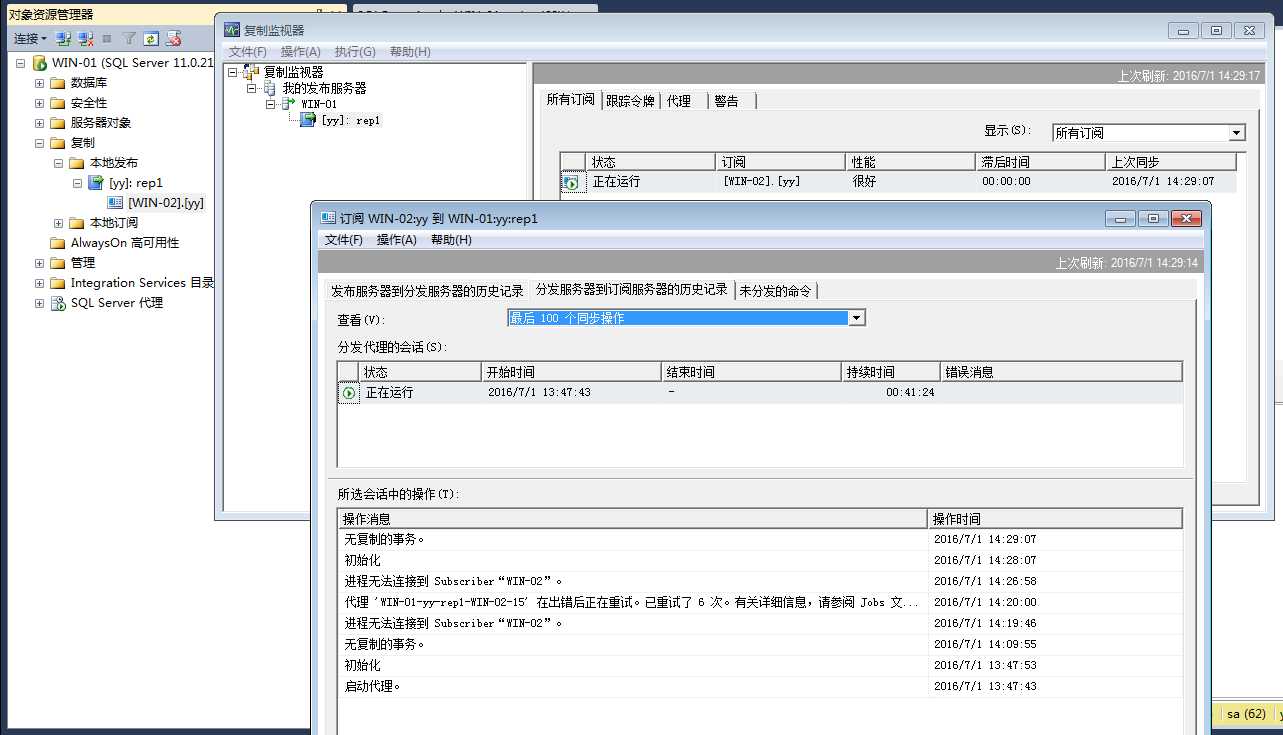This screenshot has height=735, width=1283.
Task: Select AlwaysOn 高可用性 tree item
Action: (x=125, y=243)
